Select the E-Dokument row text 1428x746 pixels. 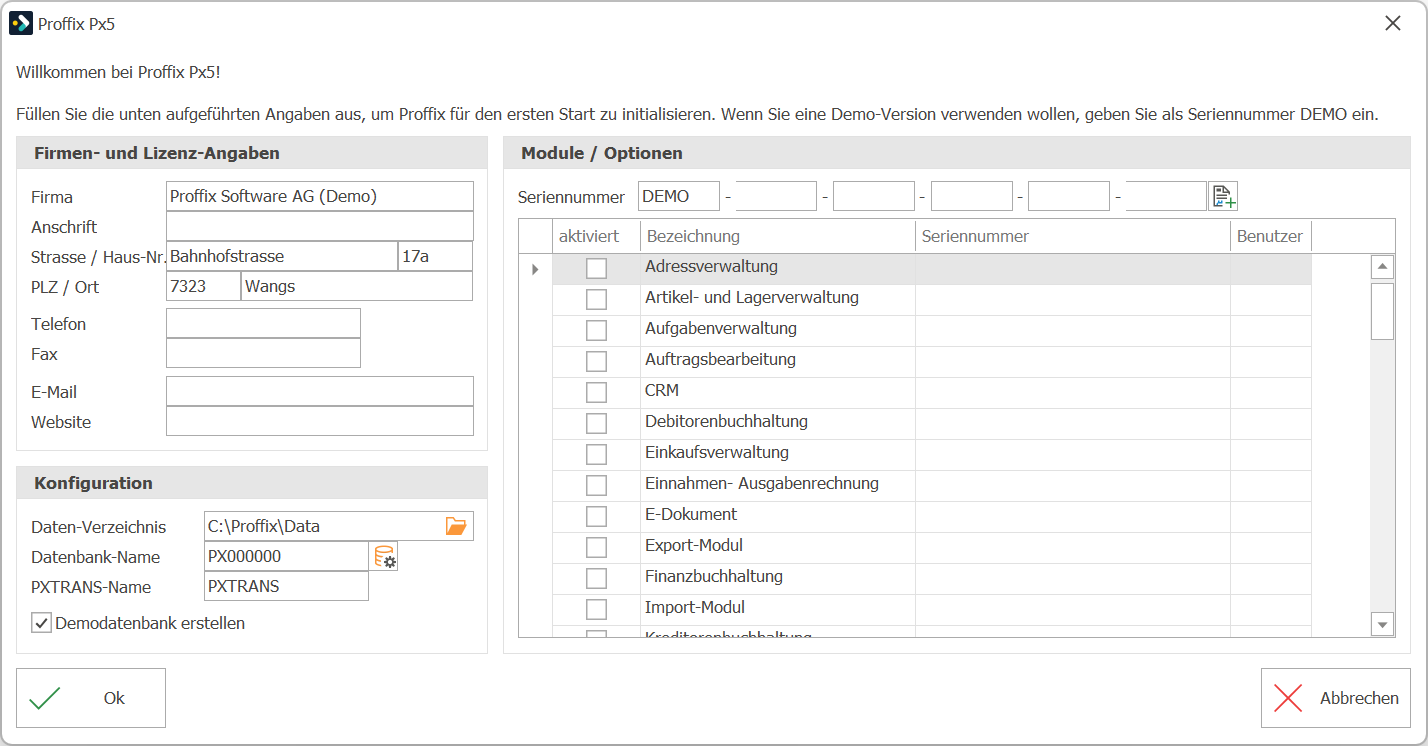pos(691,514)
